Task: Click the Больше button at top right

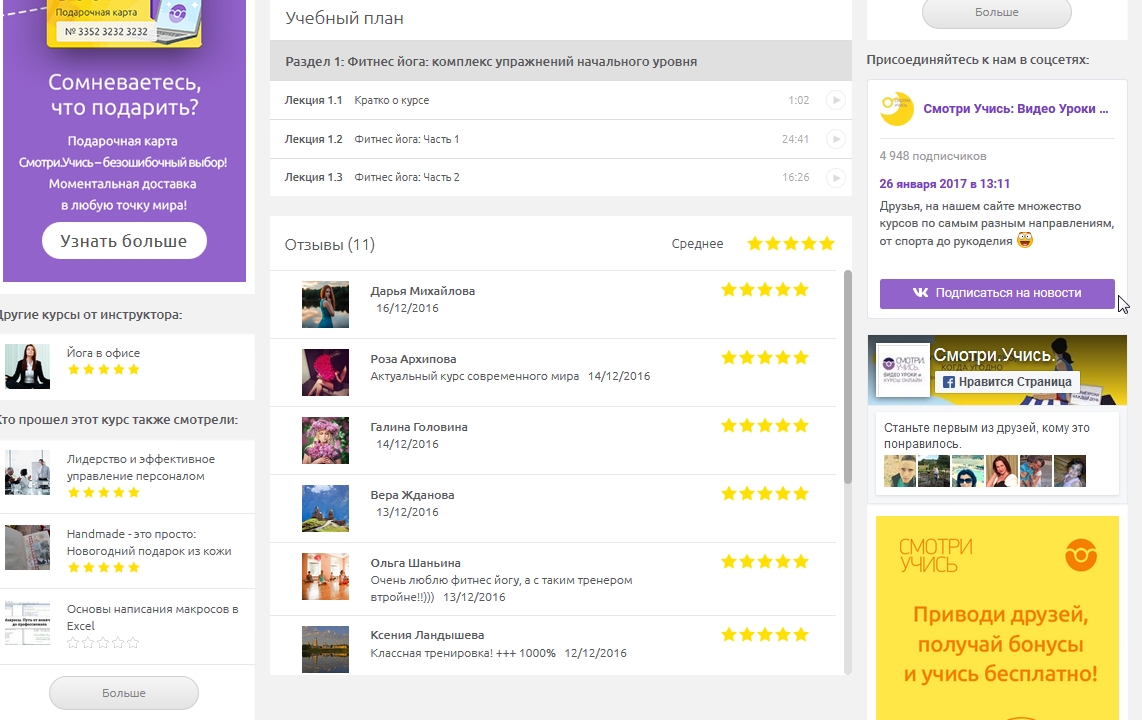Action: coord(996,12)
